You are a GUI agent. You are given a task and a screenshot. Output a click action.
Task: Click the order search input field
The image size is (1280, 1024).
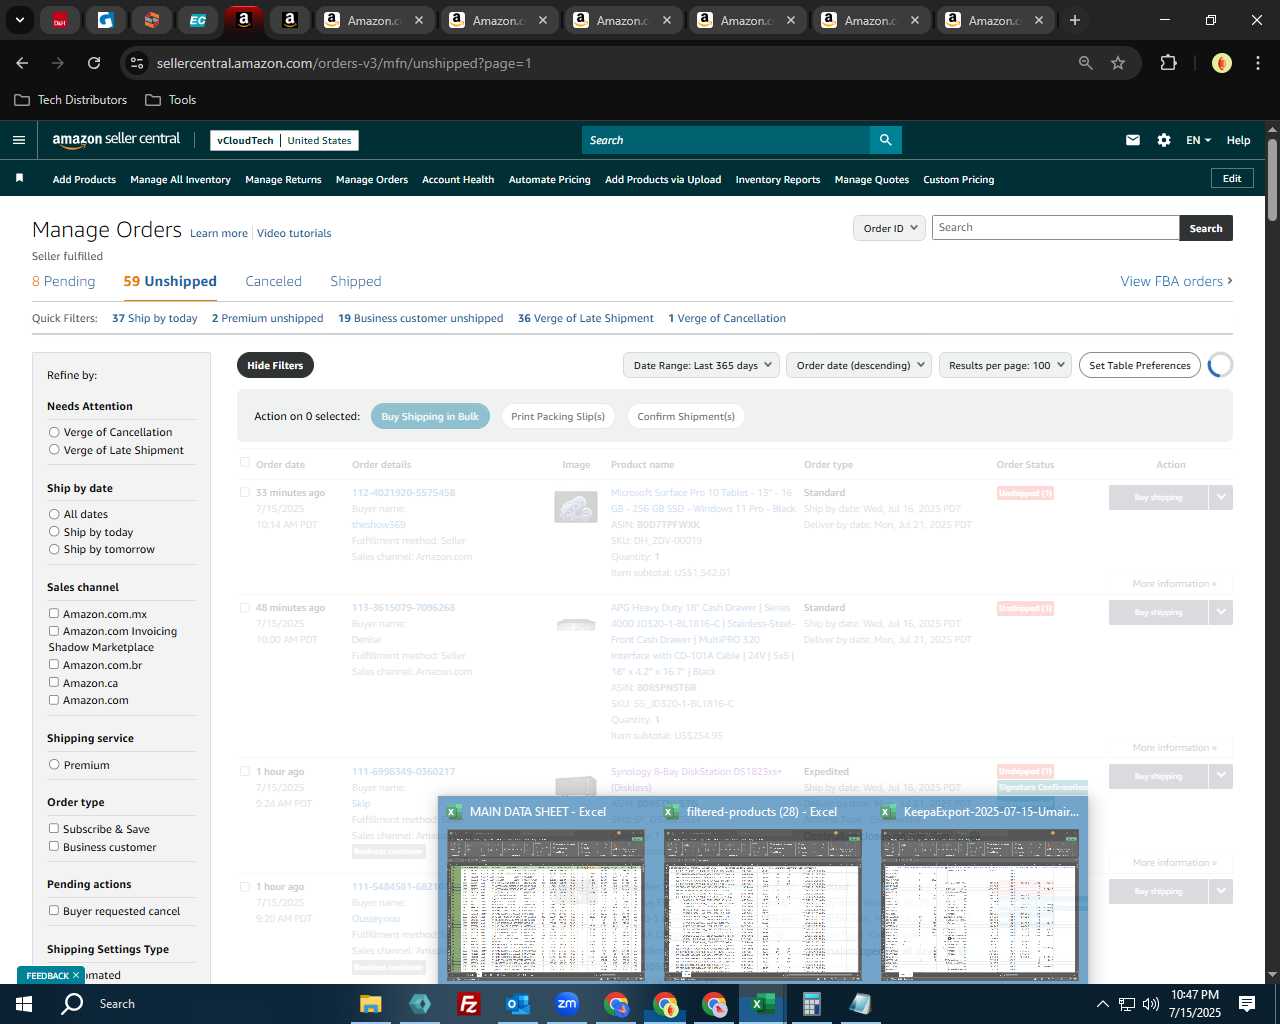[1055, 228]
